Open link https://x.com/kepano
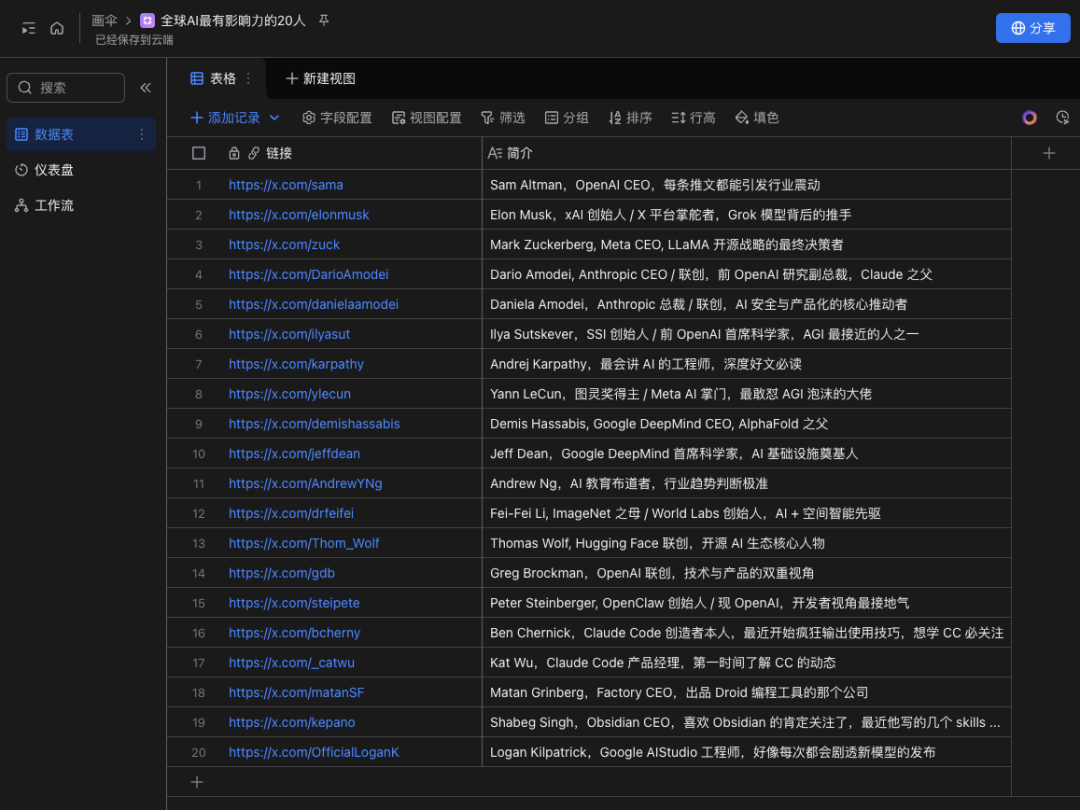This screenshot has height=810, width=1080. [292, 722]
